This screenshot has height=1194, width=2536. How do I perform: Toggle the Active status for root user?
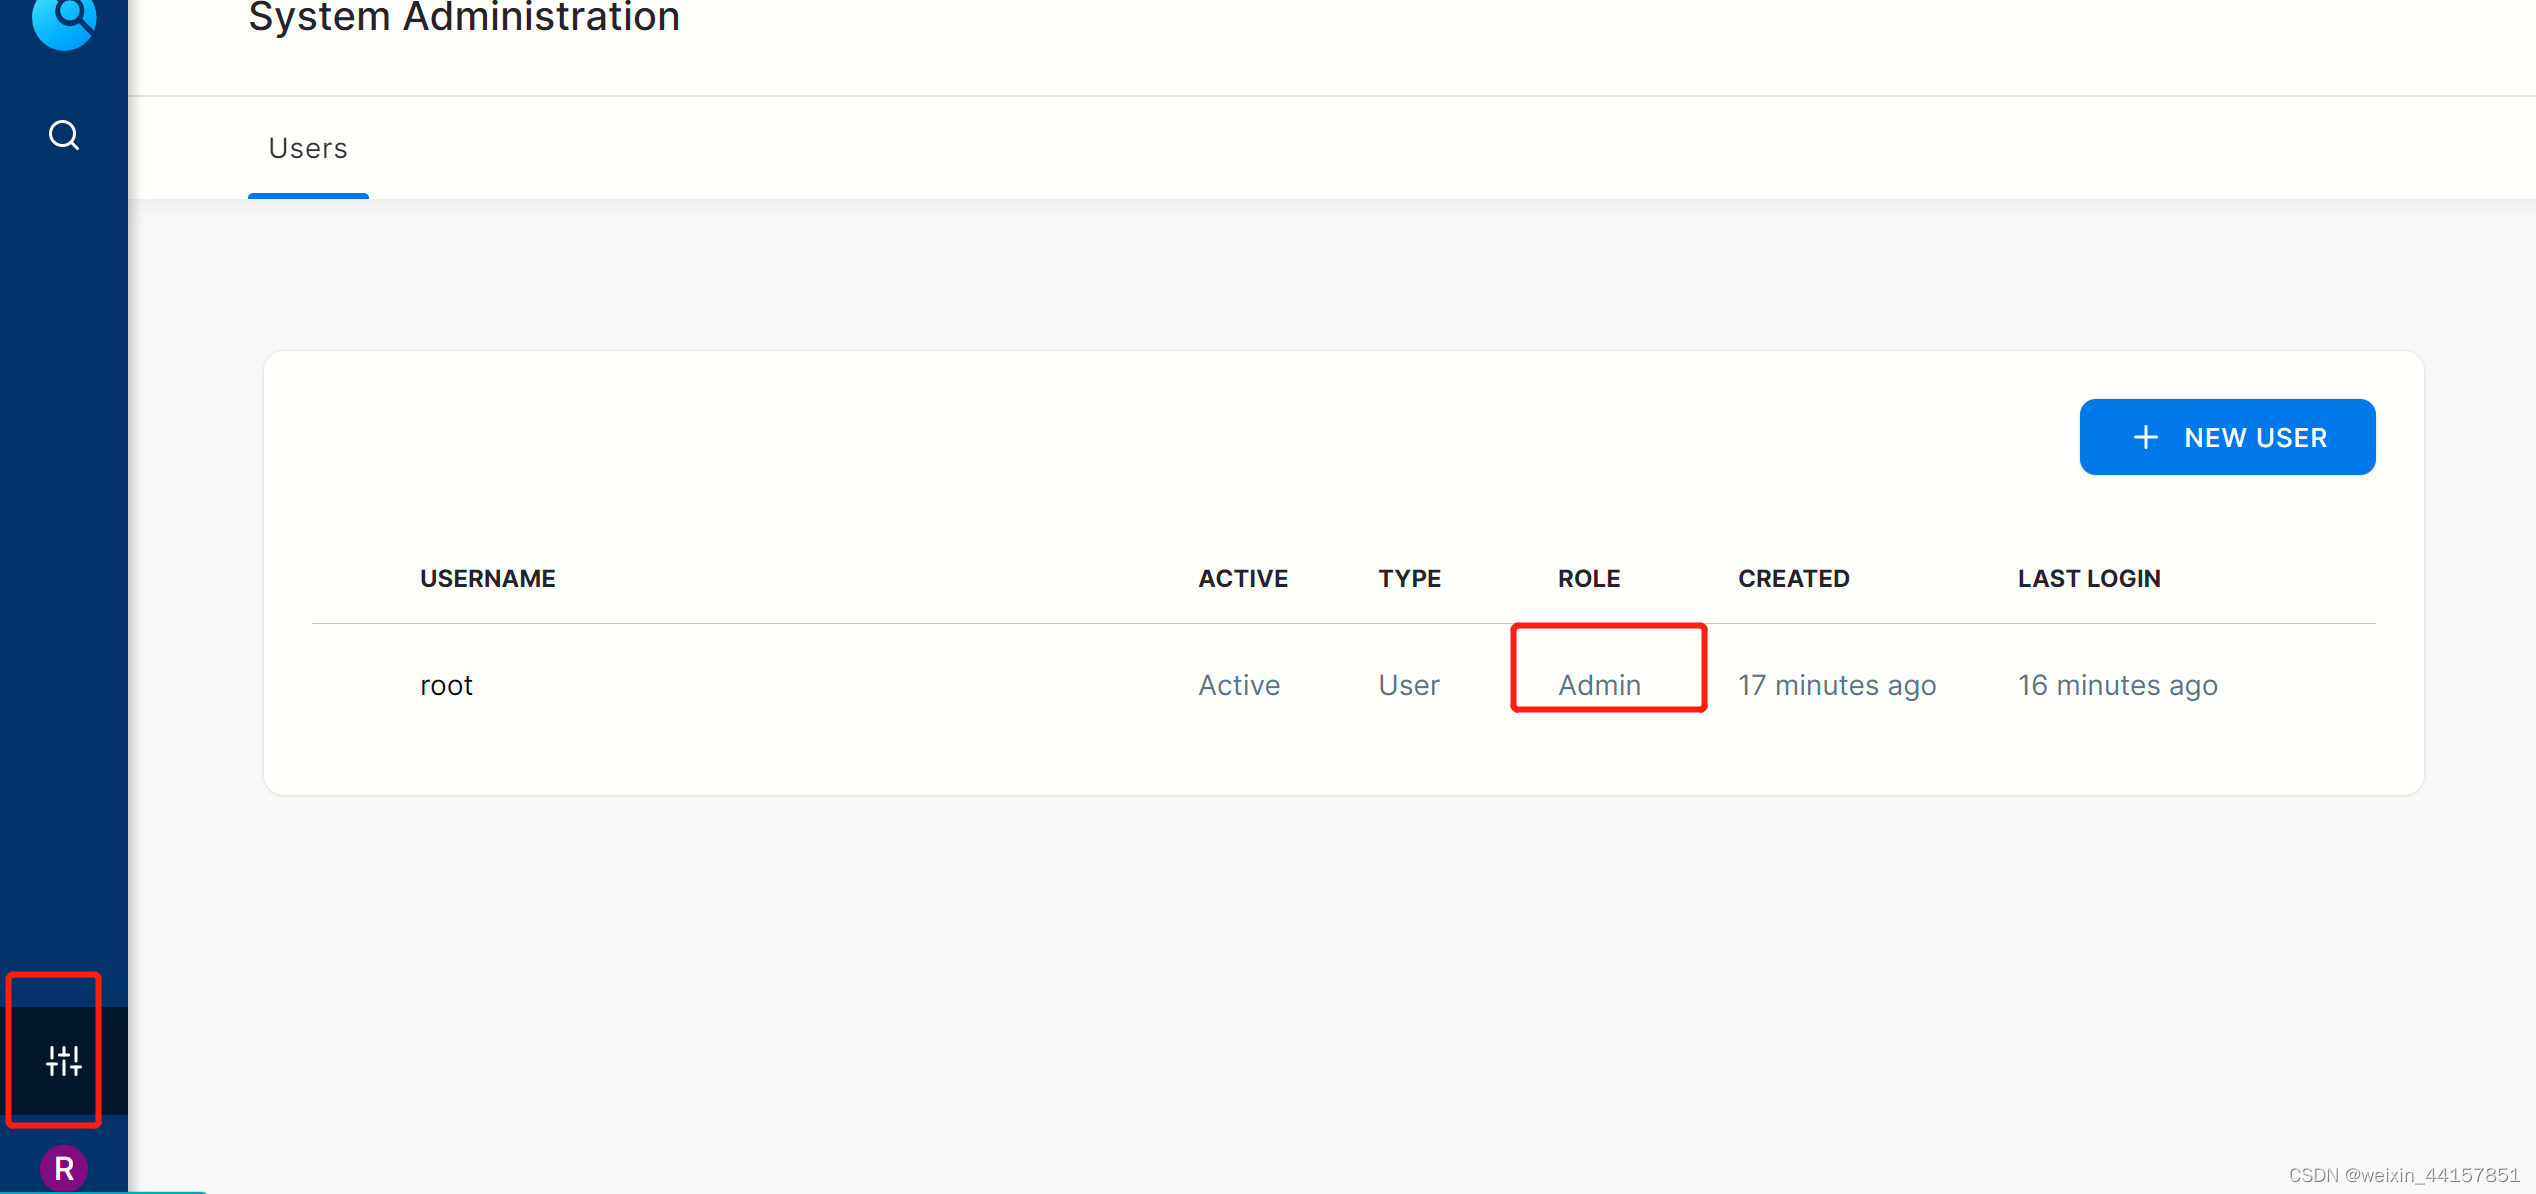click(1237, 684)
